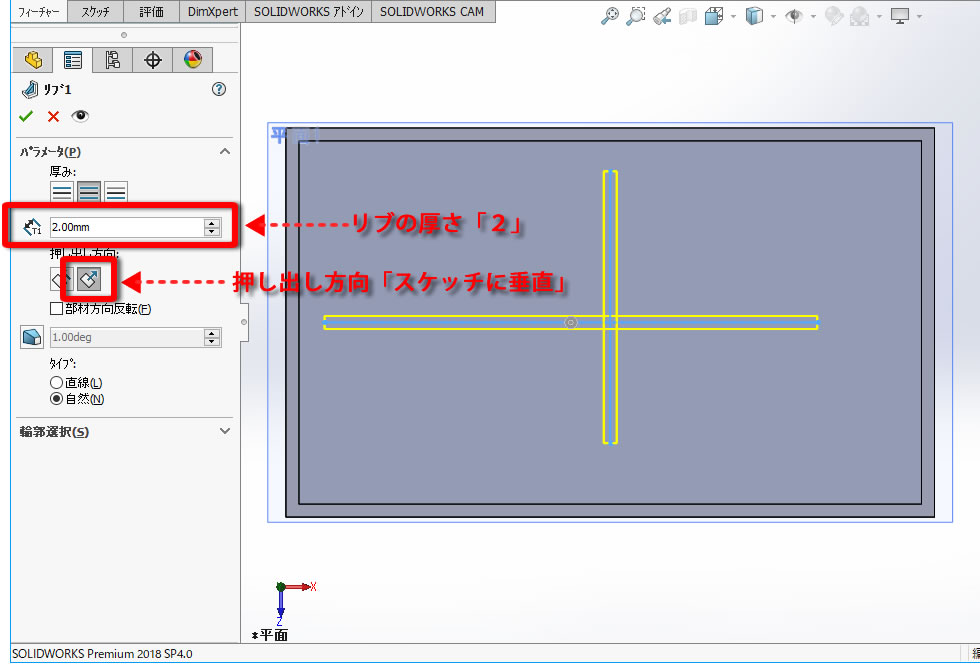The image size is (980, 670).
Task: Switch to the スケッチ tab
Action: click(x=96, y=11)
